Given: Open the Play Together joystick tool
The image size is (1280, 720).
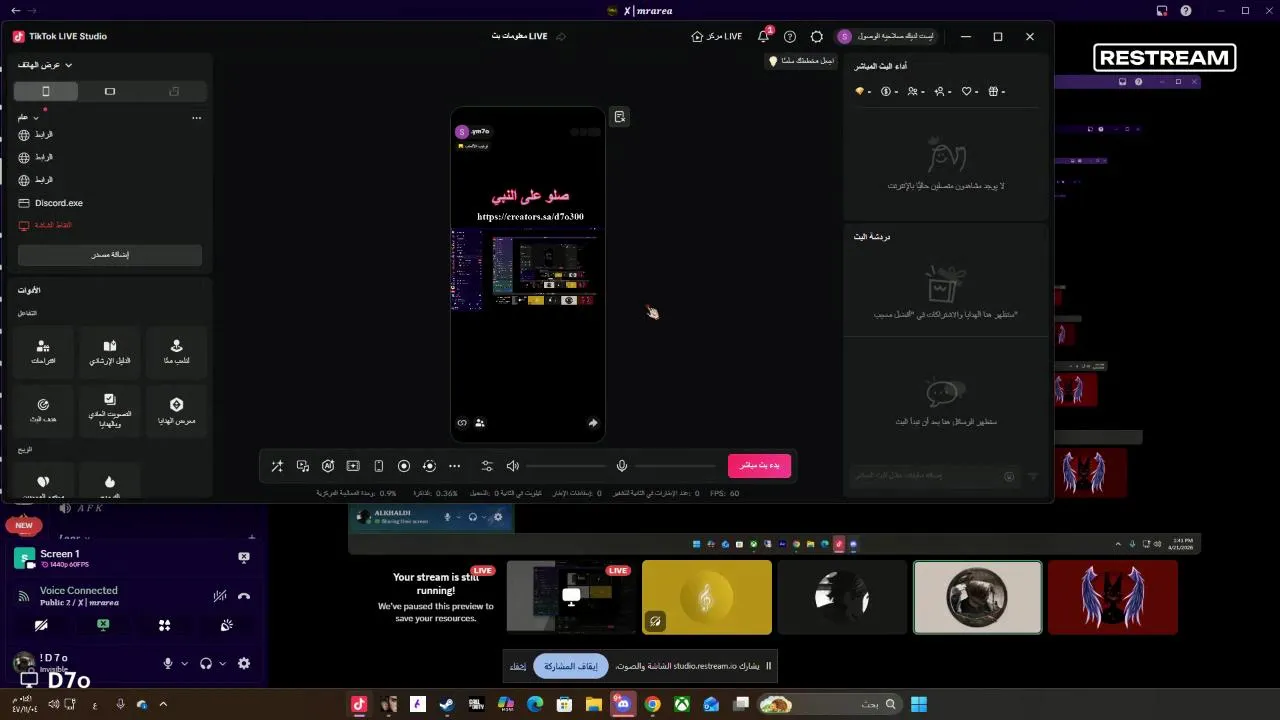Looking at the screenshot, I should pos(177,351).
